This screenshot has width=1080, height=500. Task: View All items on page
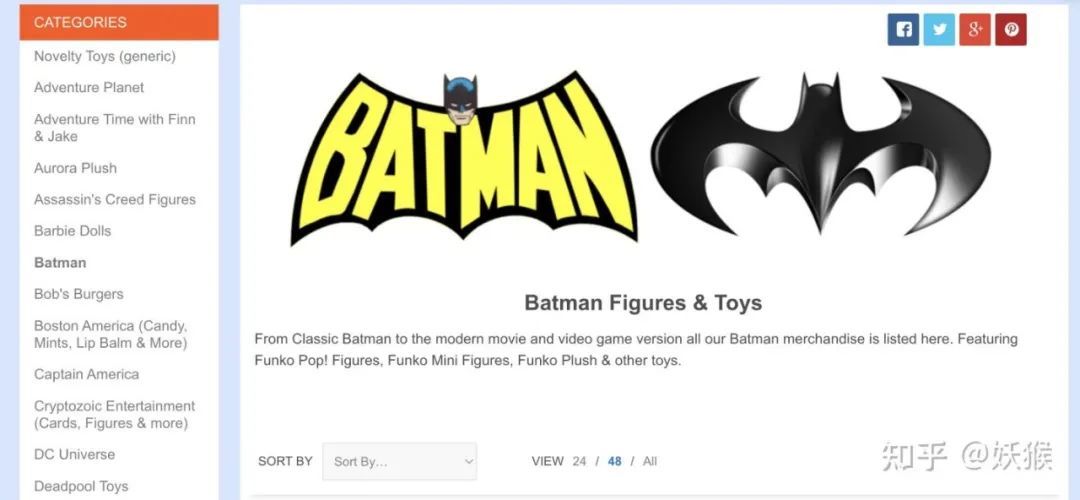point(650,461)
